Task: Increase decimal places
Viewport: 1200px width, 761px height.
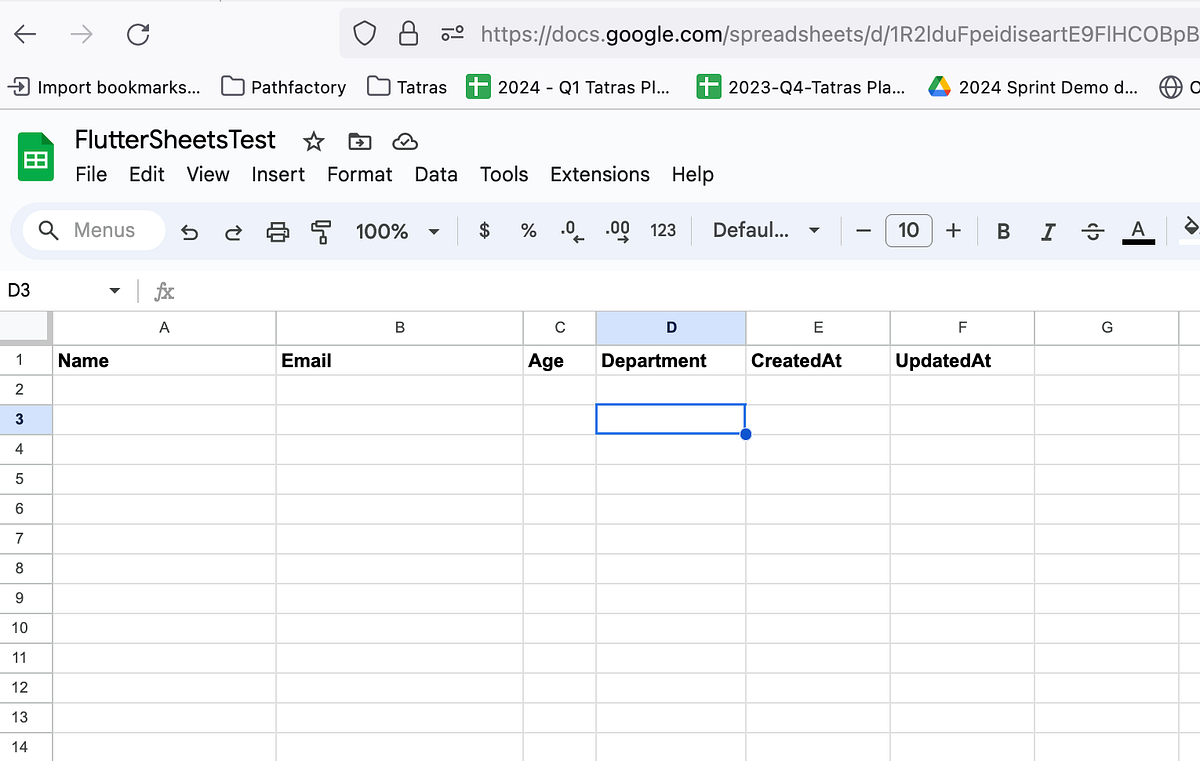Action: [616, 231]
